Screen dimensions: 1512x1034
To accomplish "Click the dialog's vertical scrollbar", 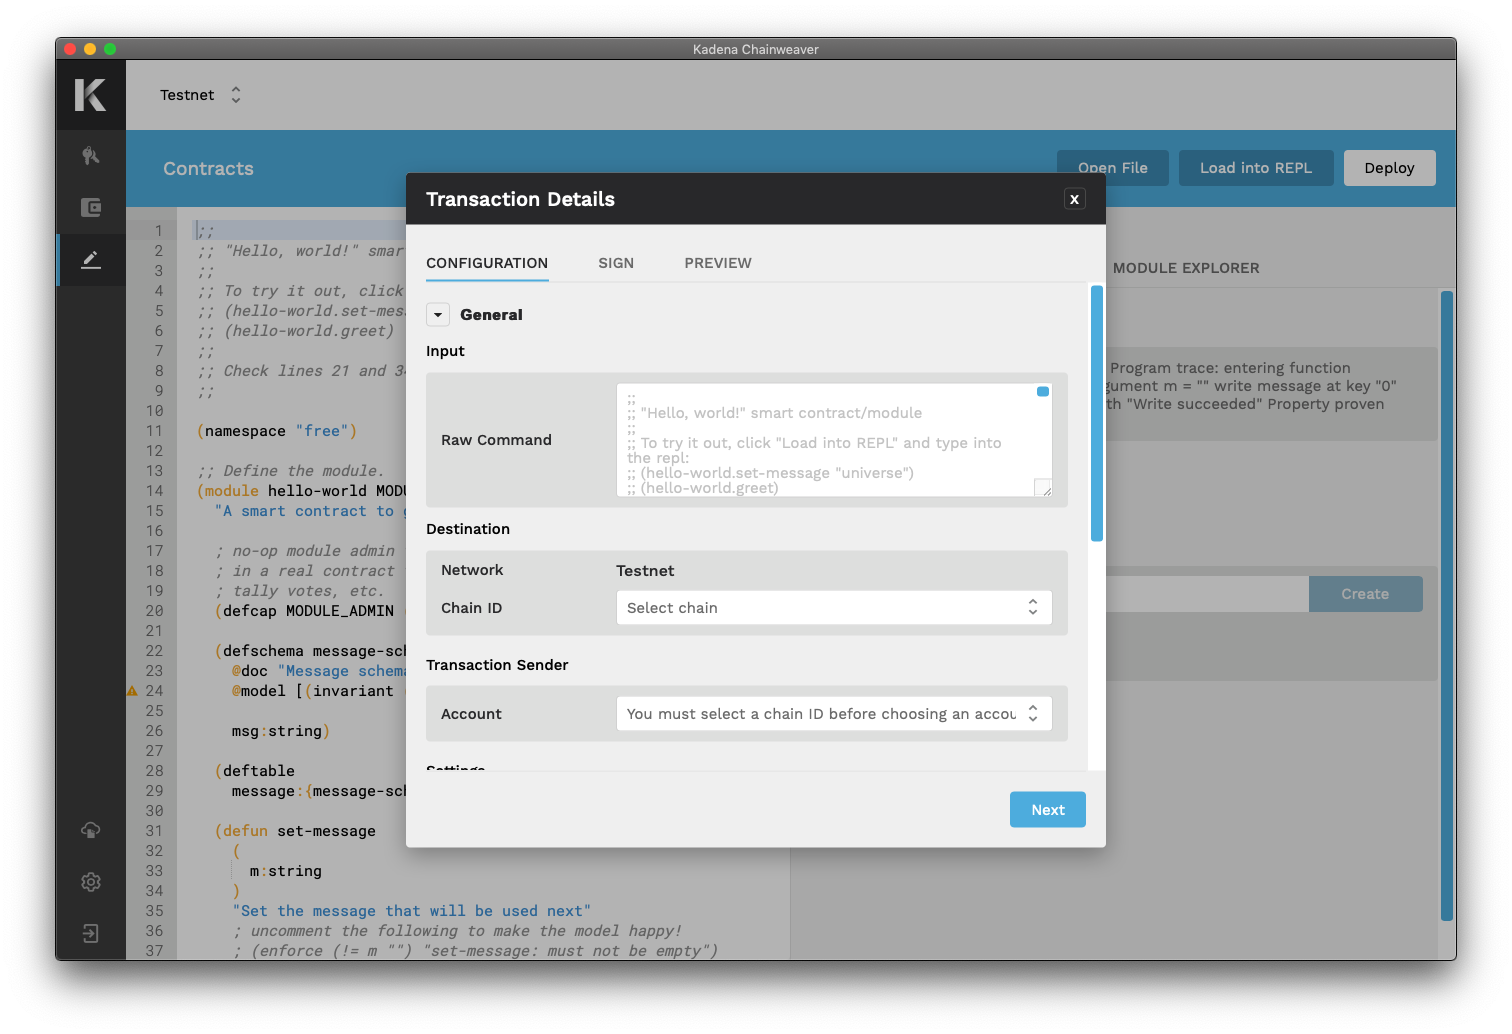I will click(1096, 414).
